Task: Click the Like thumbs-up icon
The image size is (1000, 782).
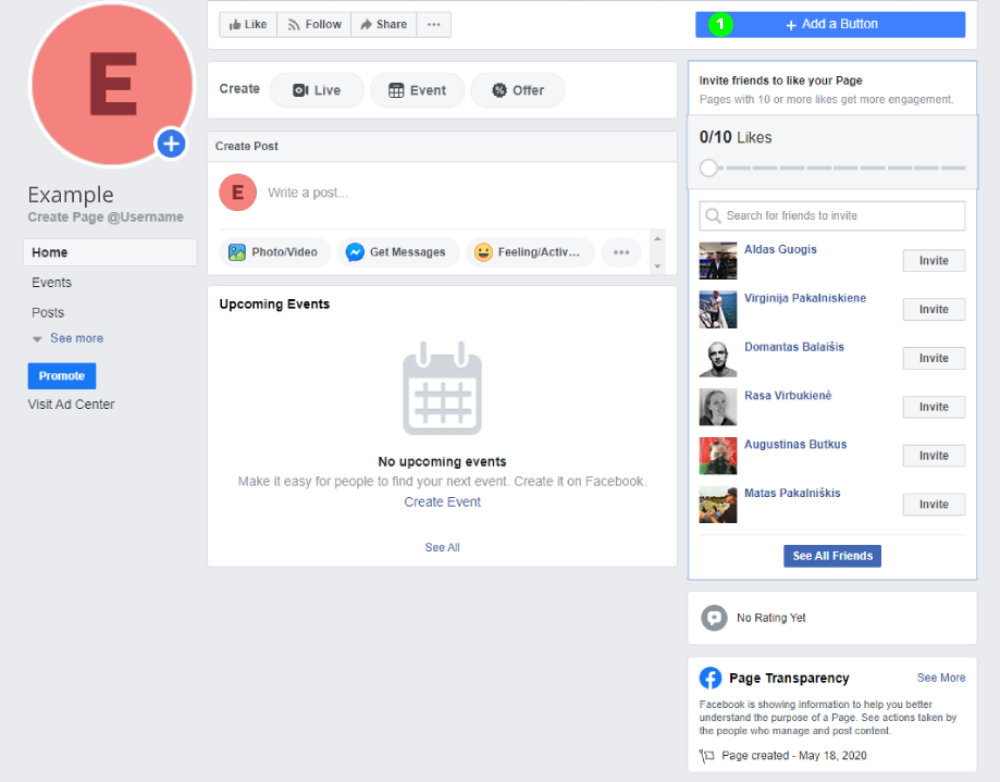Action: click(236, 25)
